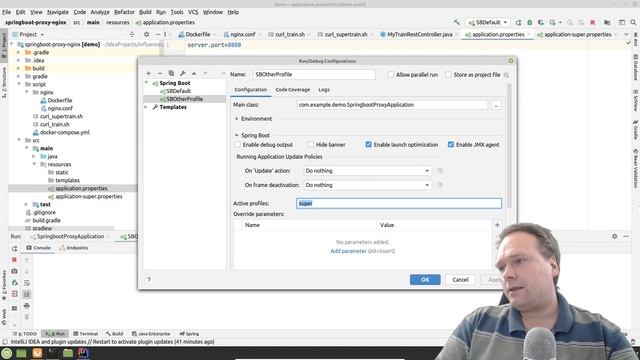Open the Terminal tool window

(85, 333)
